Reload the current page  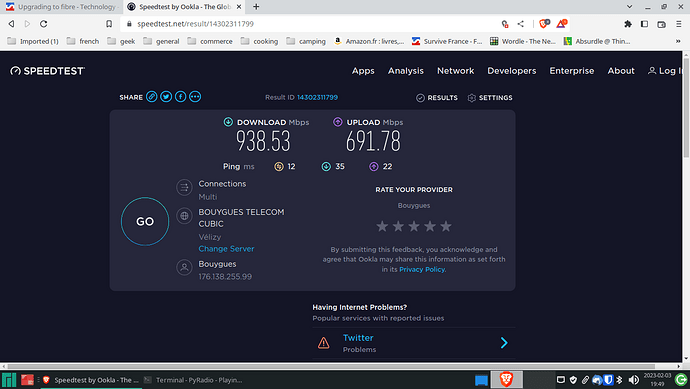(44, 24)
